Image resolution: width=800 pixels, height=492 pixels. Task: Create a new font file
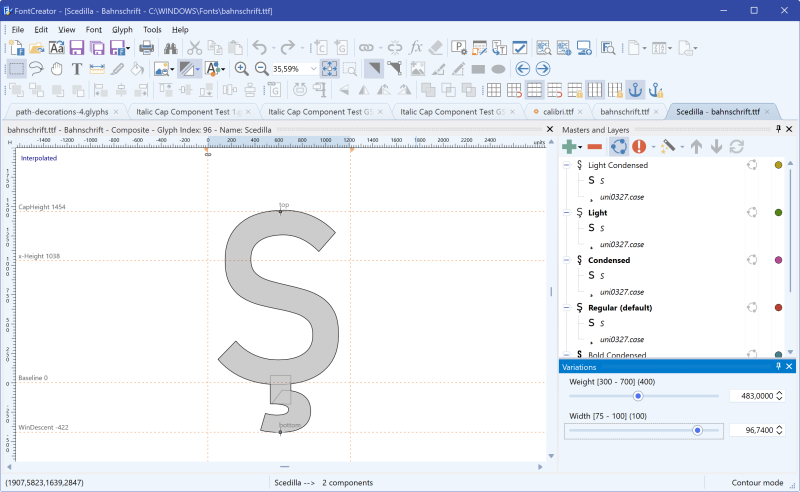click(x=16, y=48)
